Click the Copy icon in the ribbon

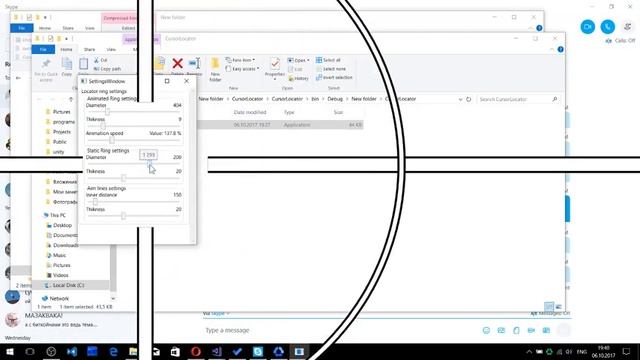click(x=67, y=67)
